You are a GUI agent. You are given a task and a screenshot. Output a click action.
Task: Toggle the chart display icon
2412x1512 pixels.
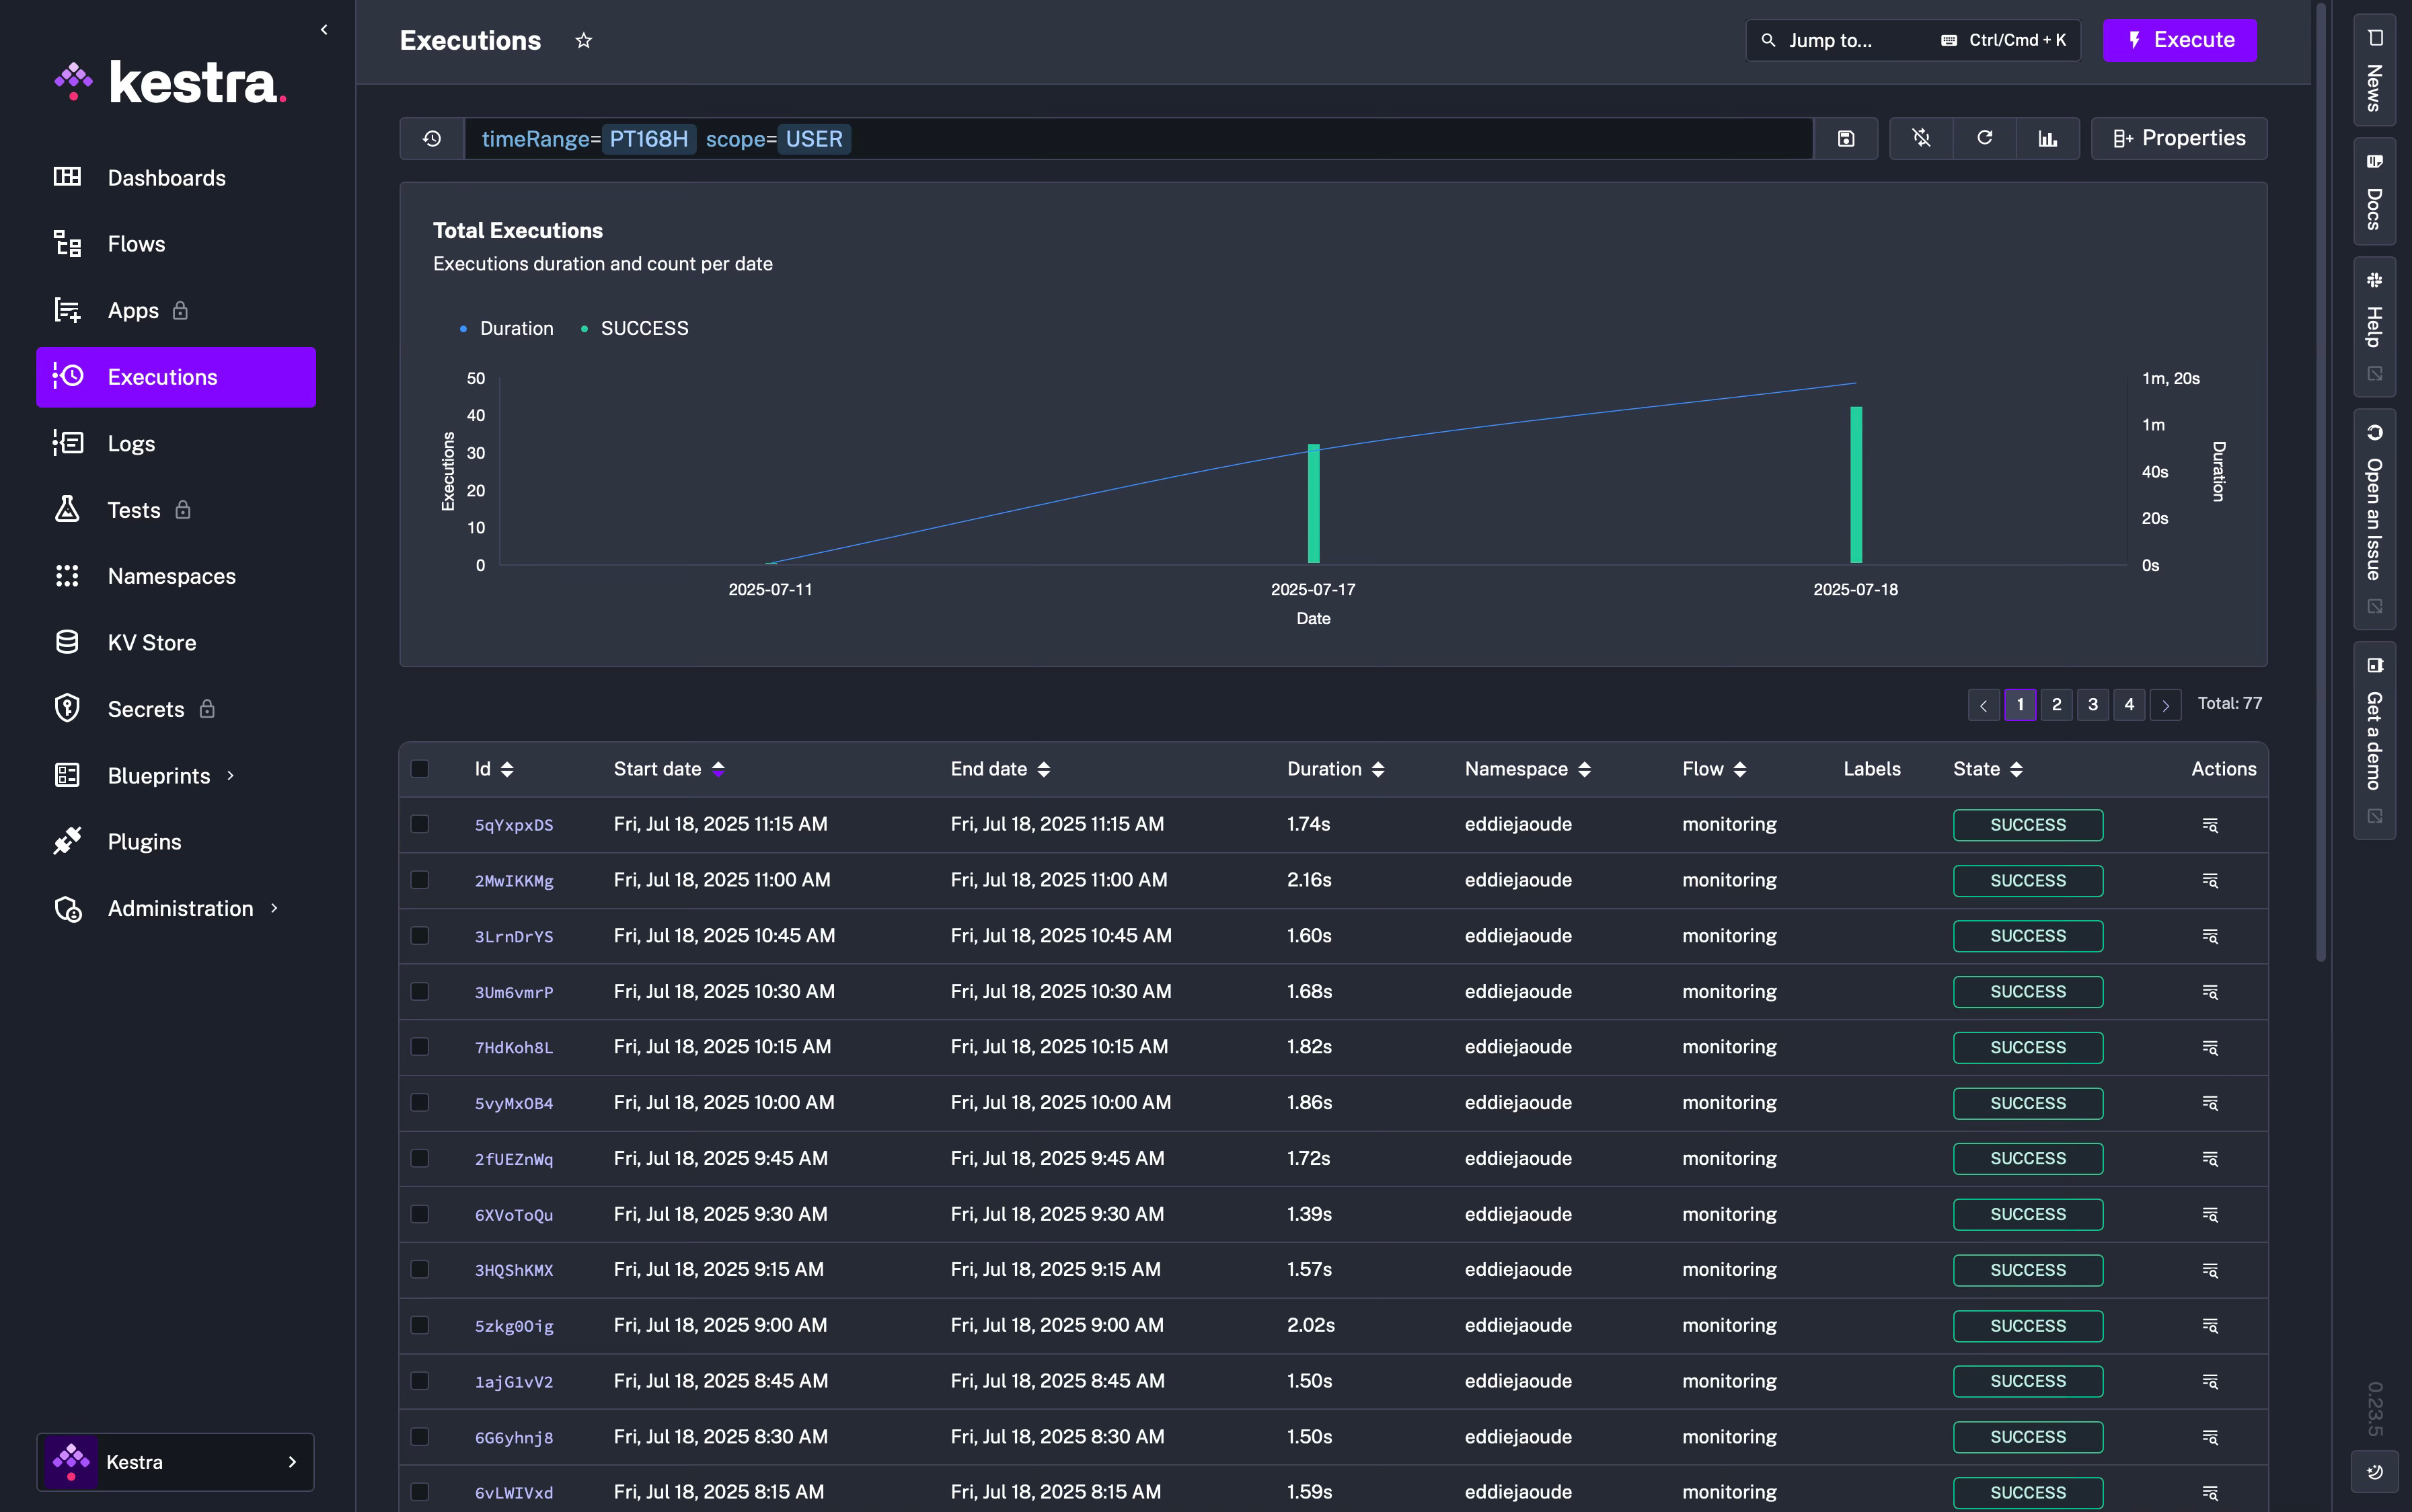tap(2048, 139)
